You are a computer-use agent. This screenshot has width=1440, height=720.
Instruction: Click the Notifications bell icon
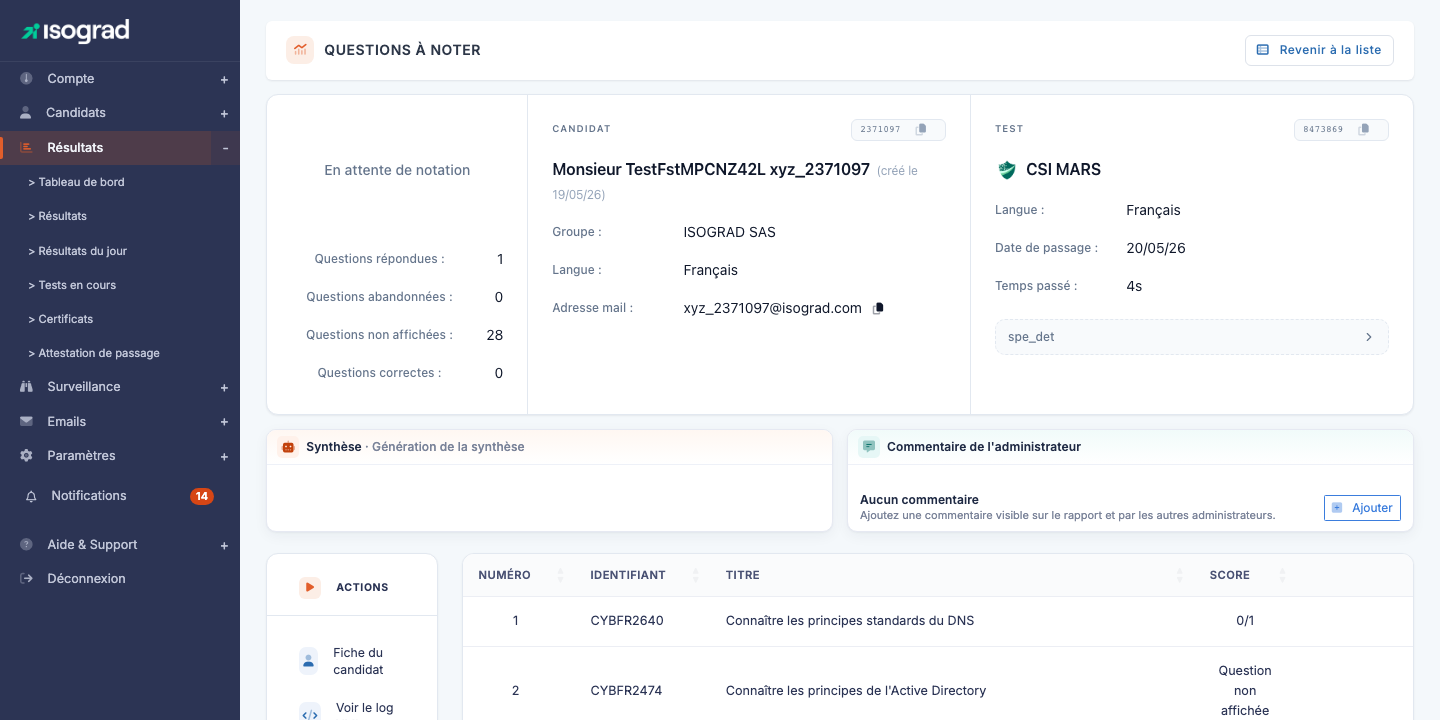coord(31,496)
